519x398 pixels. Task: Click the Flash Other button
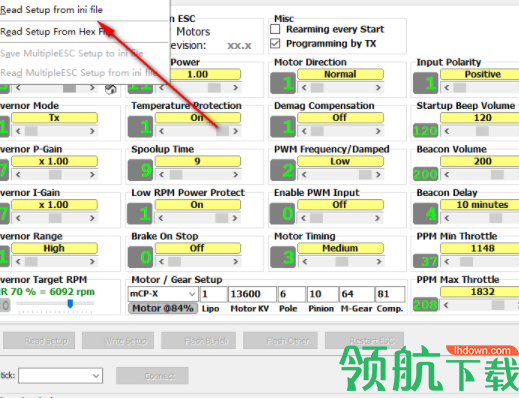point(280,341)
